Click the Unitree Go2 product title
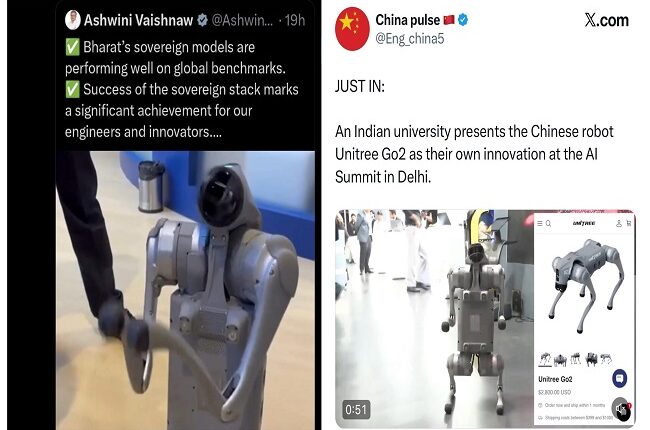The width and height of the screenshot is (650, 430). pos(555,379)
